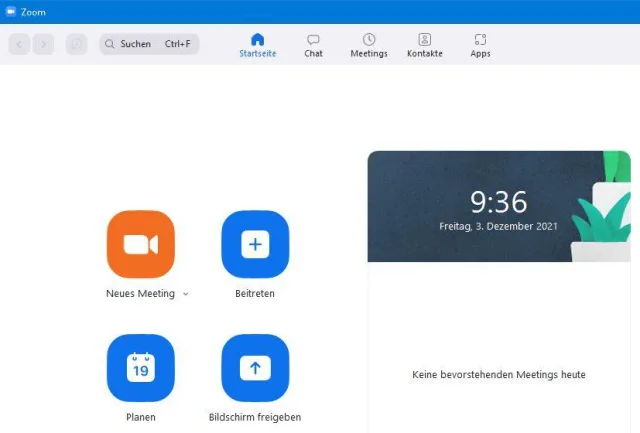The width and height of the screenshot is (640, 433).
Task: Click the back navigation arrow
Action: click(x=19, y=44)
